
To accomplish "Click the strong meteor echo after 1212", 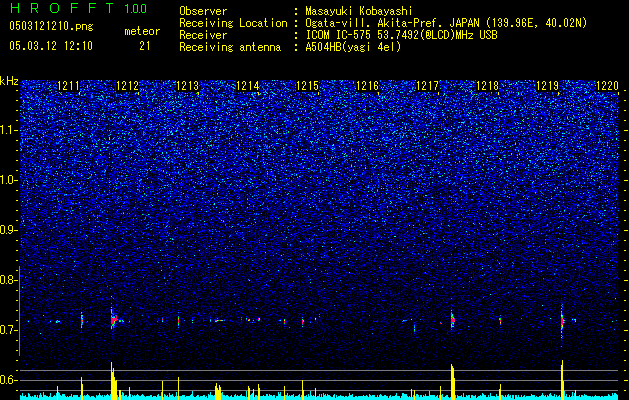I will coord(113,320).
